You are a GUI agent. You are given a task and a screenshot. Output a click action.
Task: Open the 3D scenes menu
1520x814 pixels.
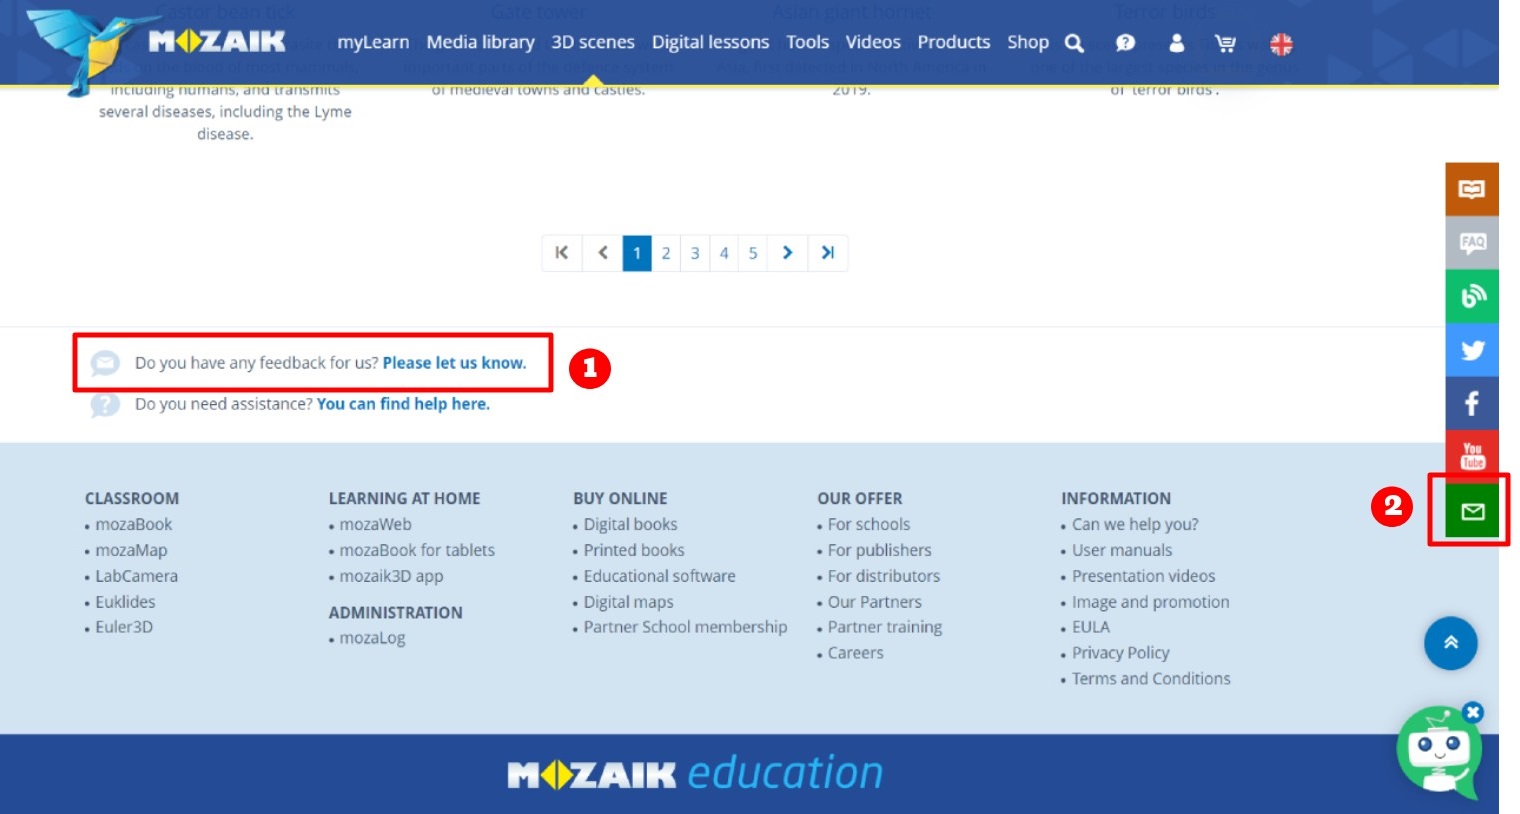(x=593, y=42)
